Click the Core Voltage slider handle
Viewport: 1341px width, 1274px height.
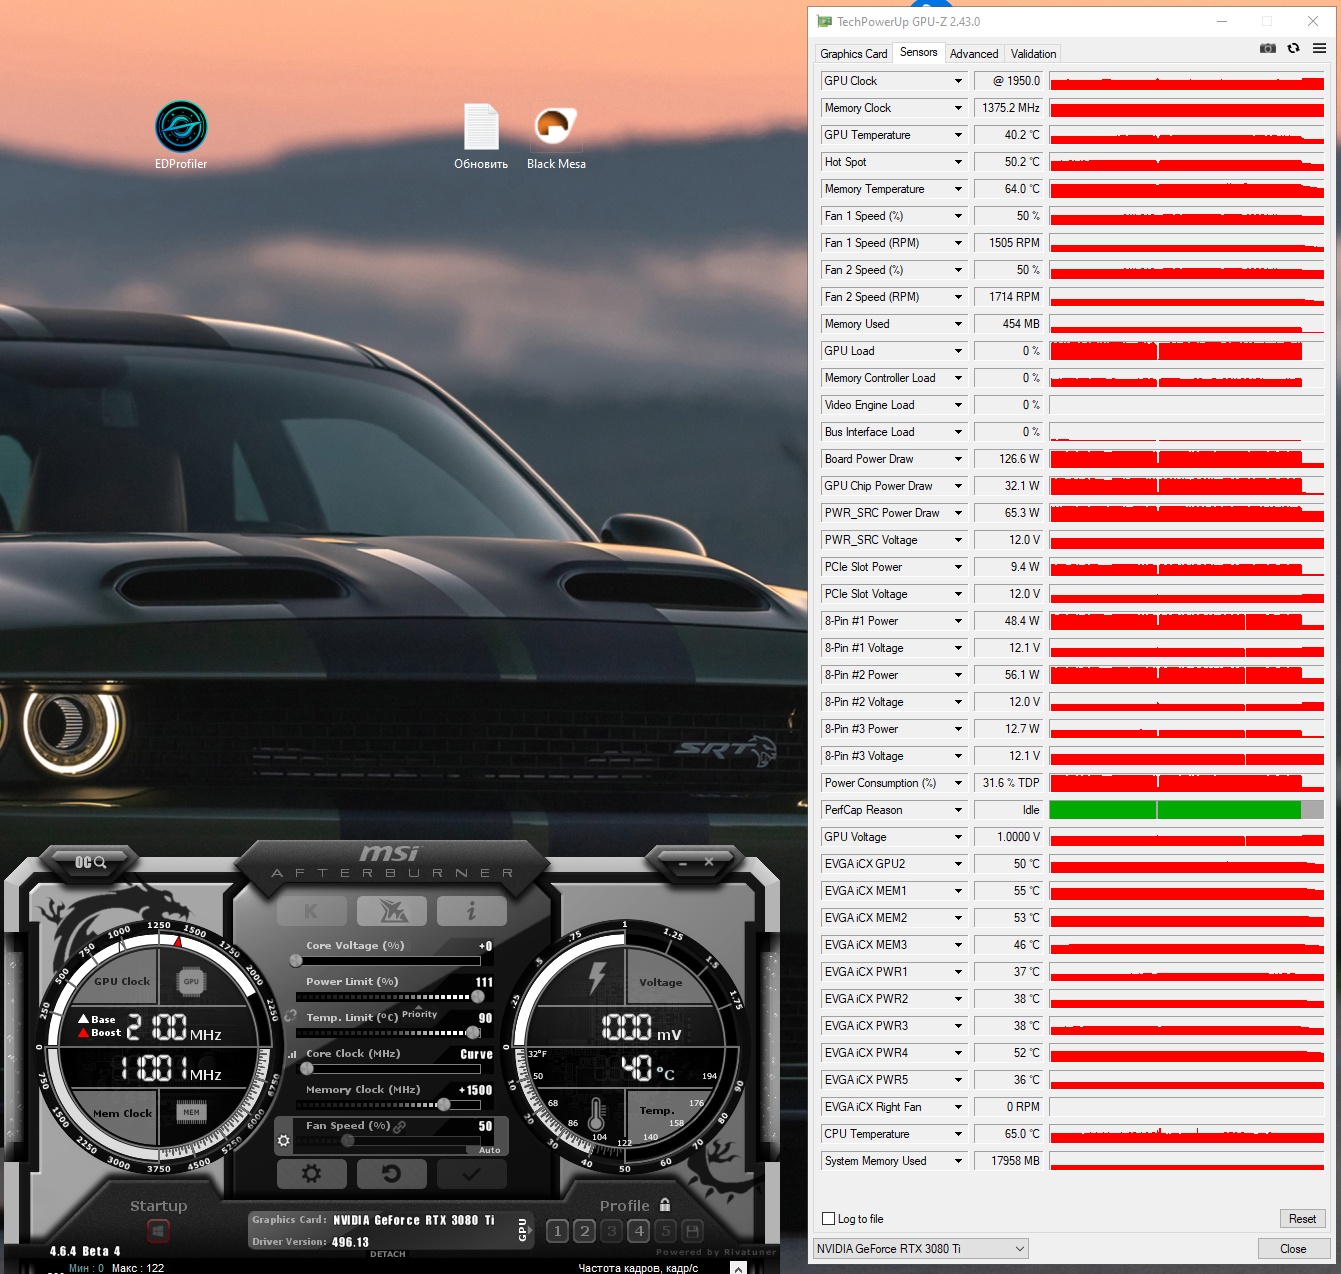tap(296, 961)
